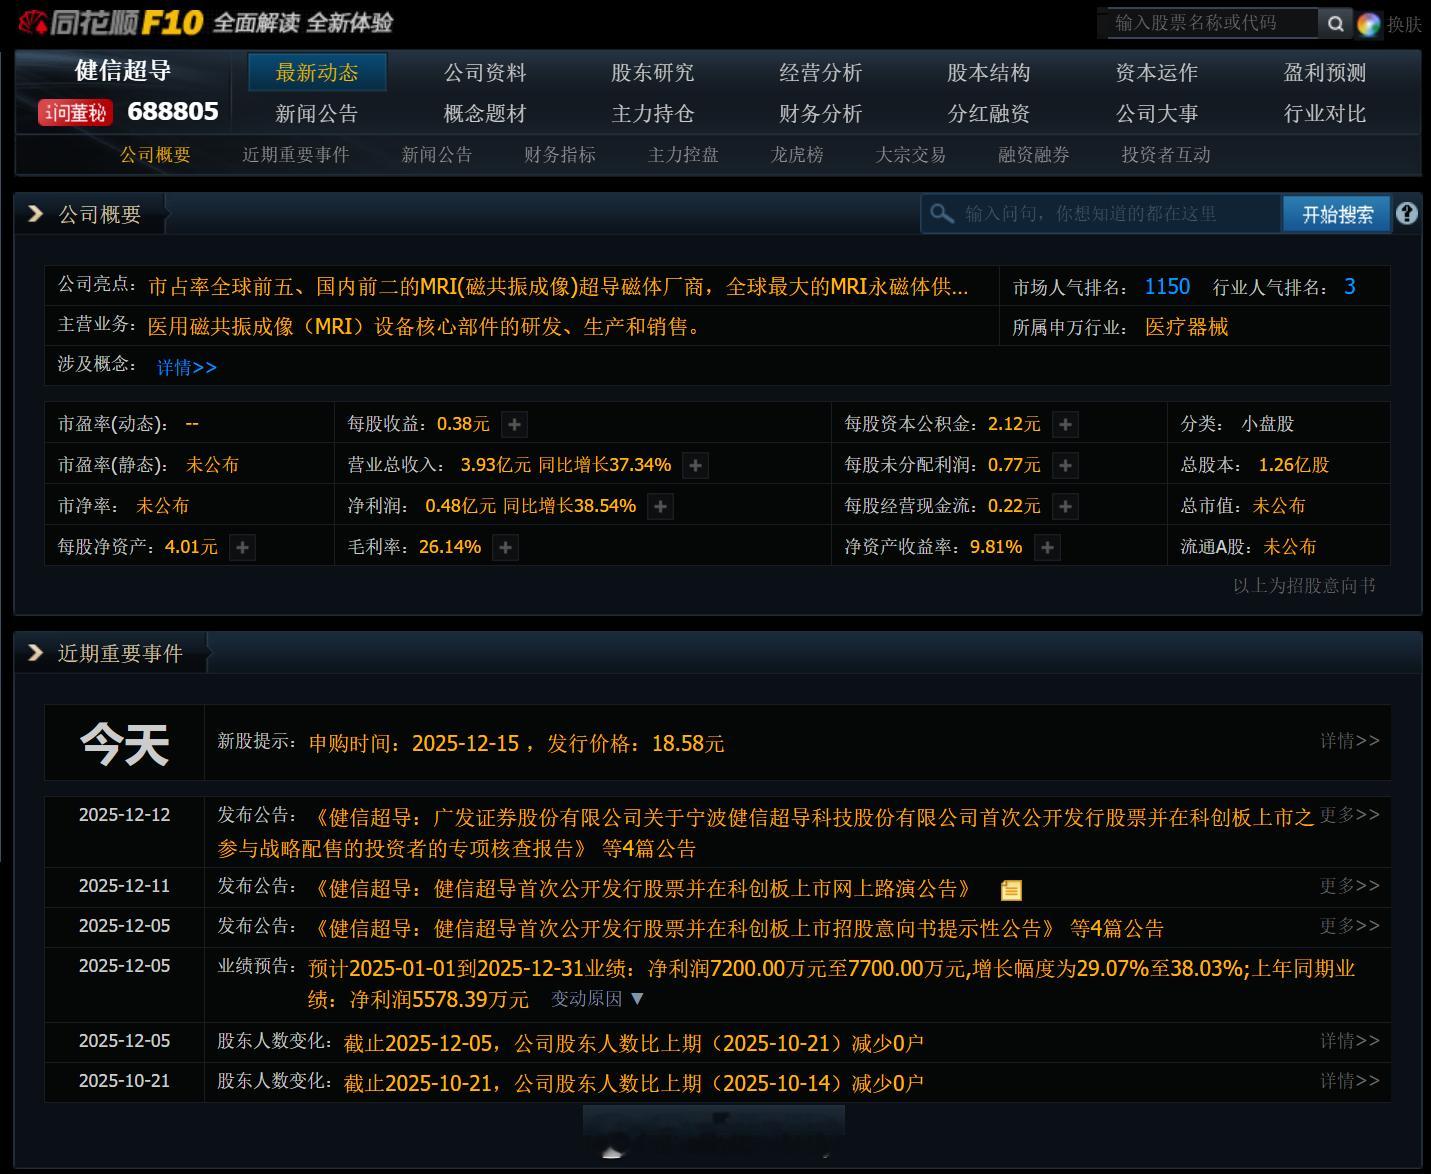Select the 公司概要 sub-tab
Viewport: 1431px width, 1174px height.
tap(155, 155)
